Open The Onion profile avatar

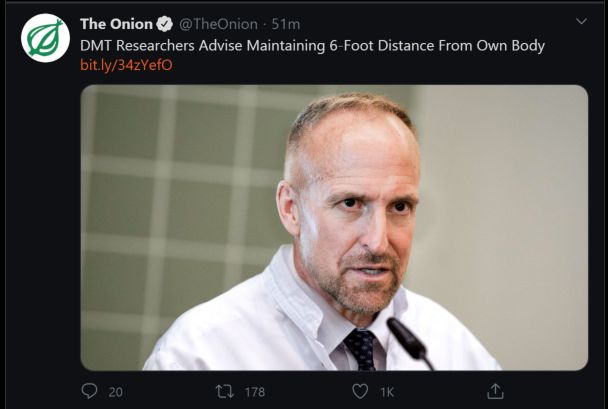tap(46, 38)
